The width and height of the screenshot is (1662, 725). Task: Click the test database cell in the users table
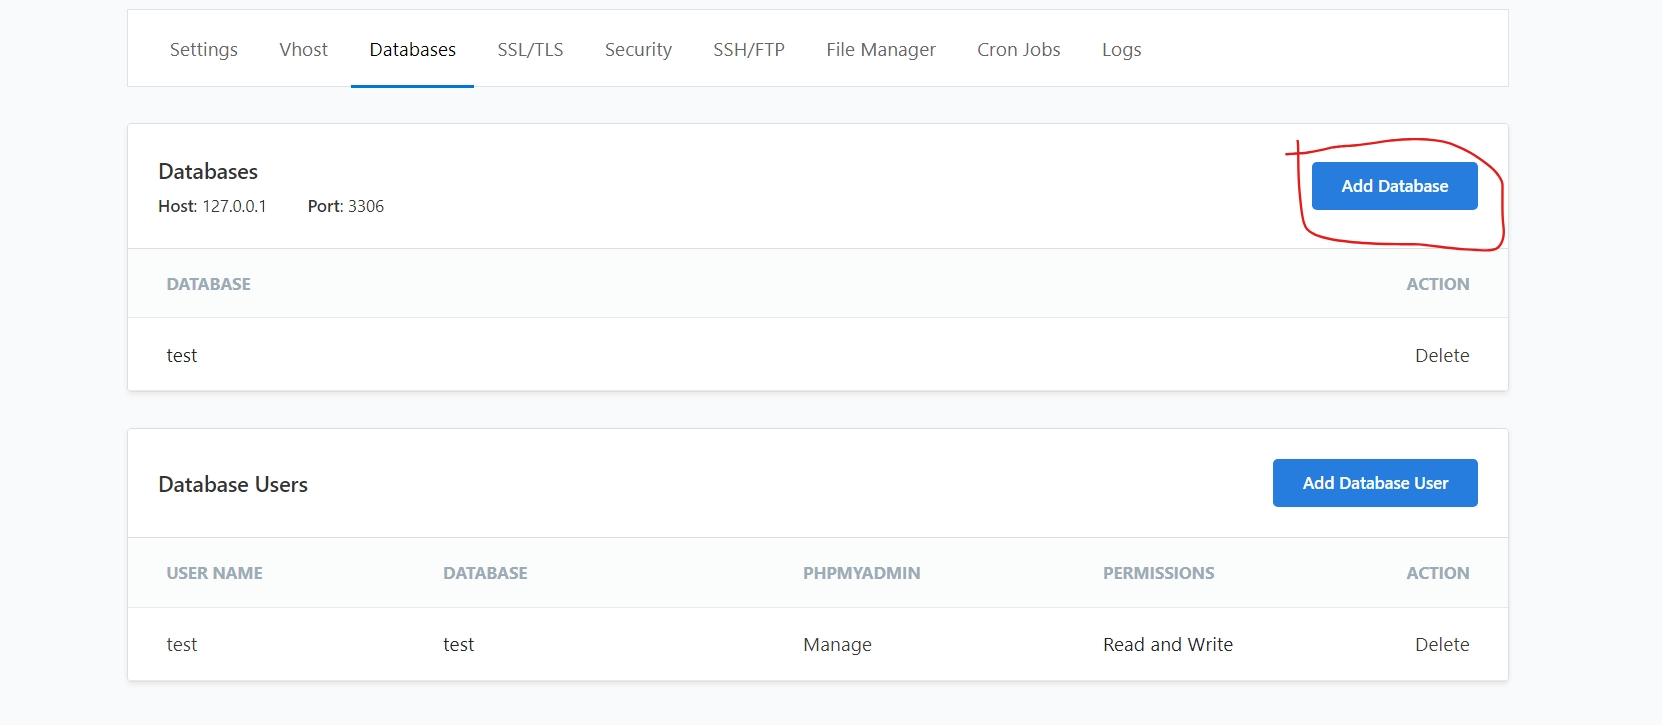pos(459,644)
